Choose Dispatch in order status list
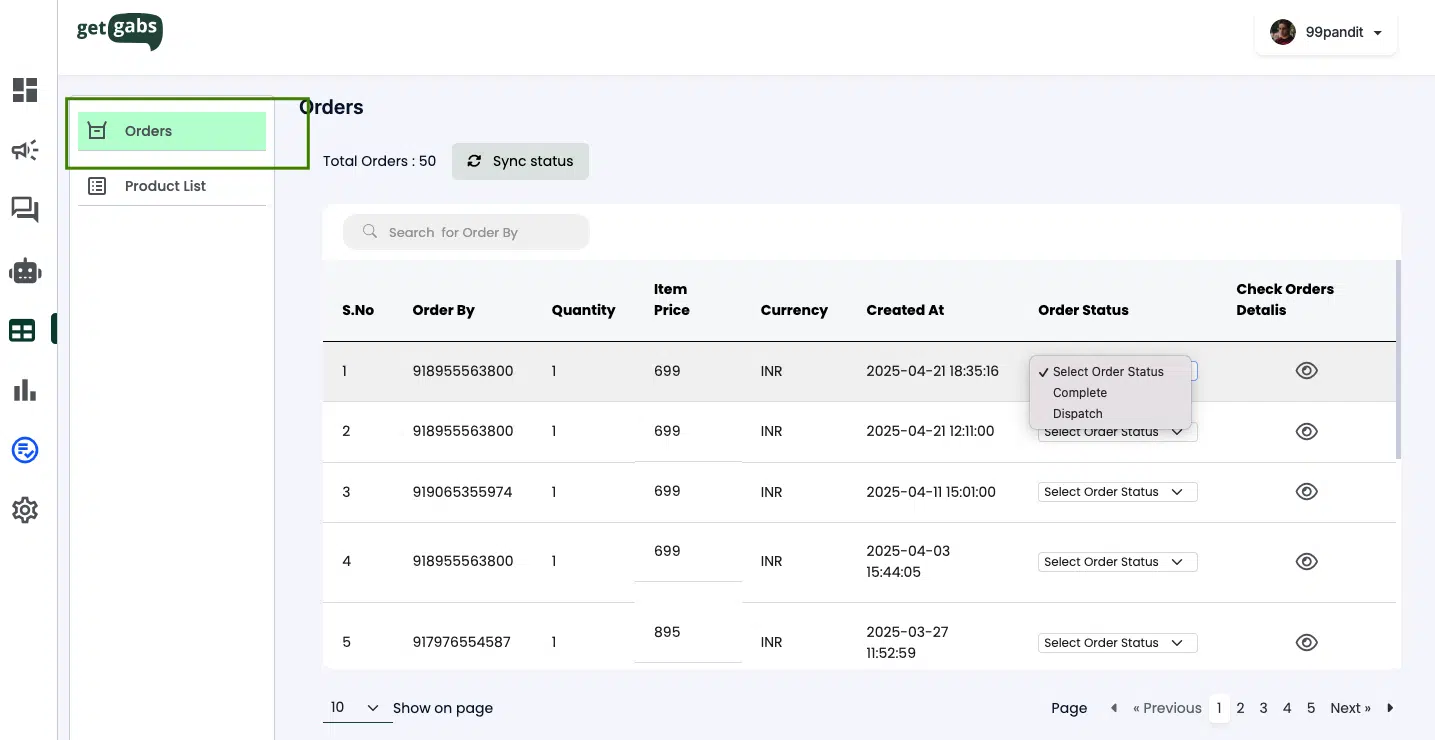 pos(1078,414)
